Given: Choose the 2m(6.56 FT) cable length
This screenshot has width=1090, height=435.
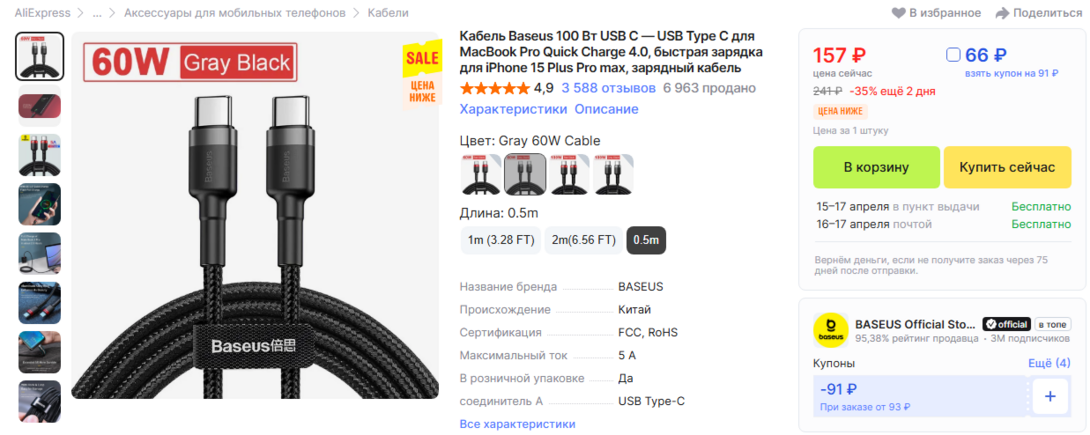Looking at the screenshot, I should (x=582, y=240).
